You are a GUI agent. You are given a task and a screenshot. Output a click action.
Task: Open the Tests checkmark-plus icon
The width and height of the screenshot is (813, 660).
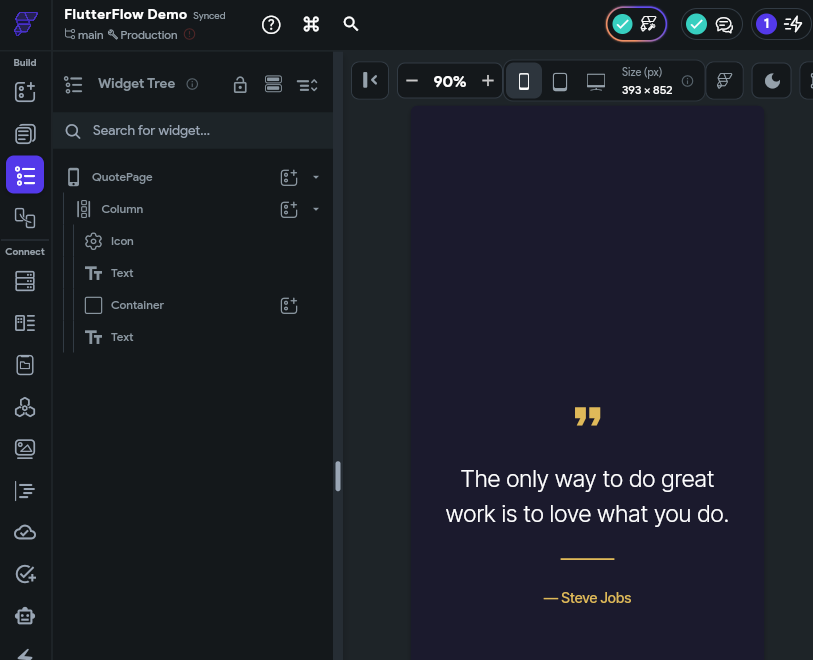pyautogui.click(x=25, y=574)
